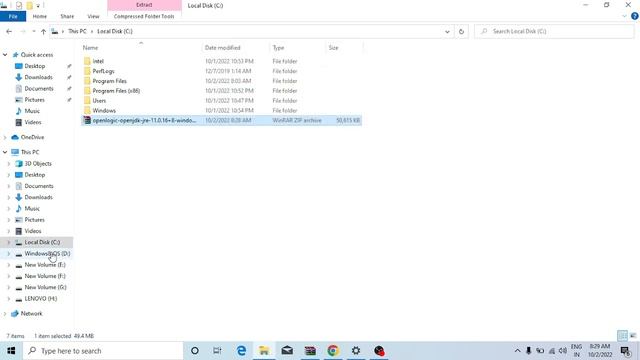The image size is (640, 360).
Task: Select 3D Objects under This PC
Action: click(38, 163)
